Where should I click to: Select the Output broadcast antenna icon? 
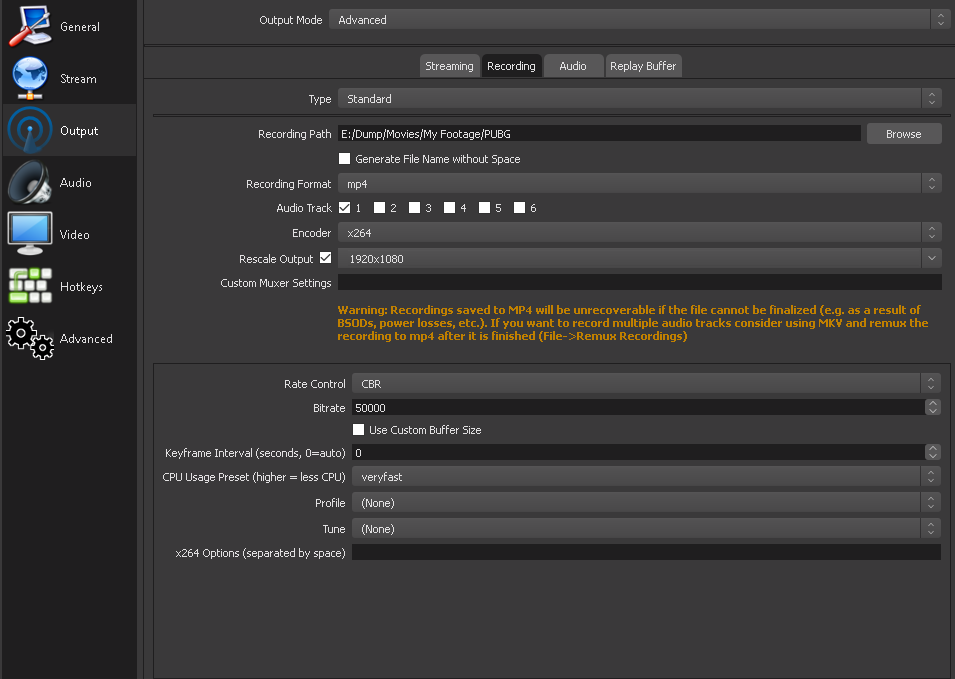coord(30,130)
